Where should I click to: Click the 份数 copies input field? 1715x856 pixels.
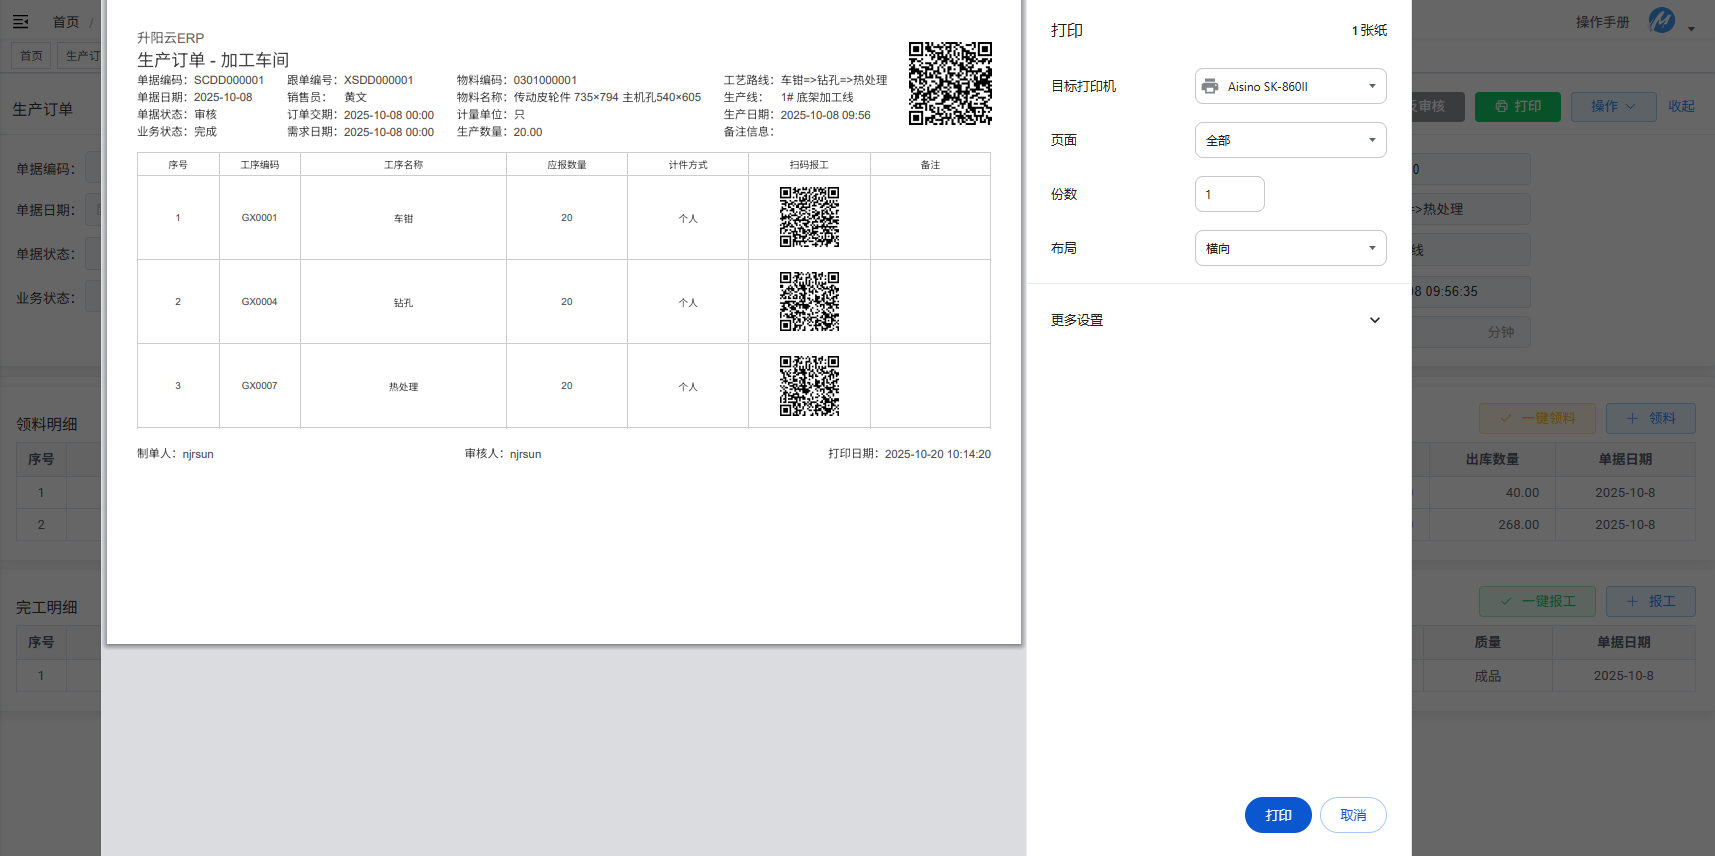1229,194
